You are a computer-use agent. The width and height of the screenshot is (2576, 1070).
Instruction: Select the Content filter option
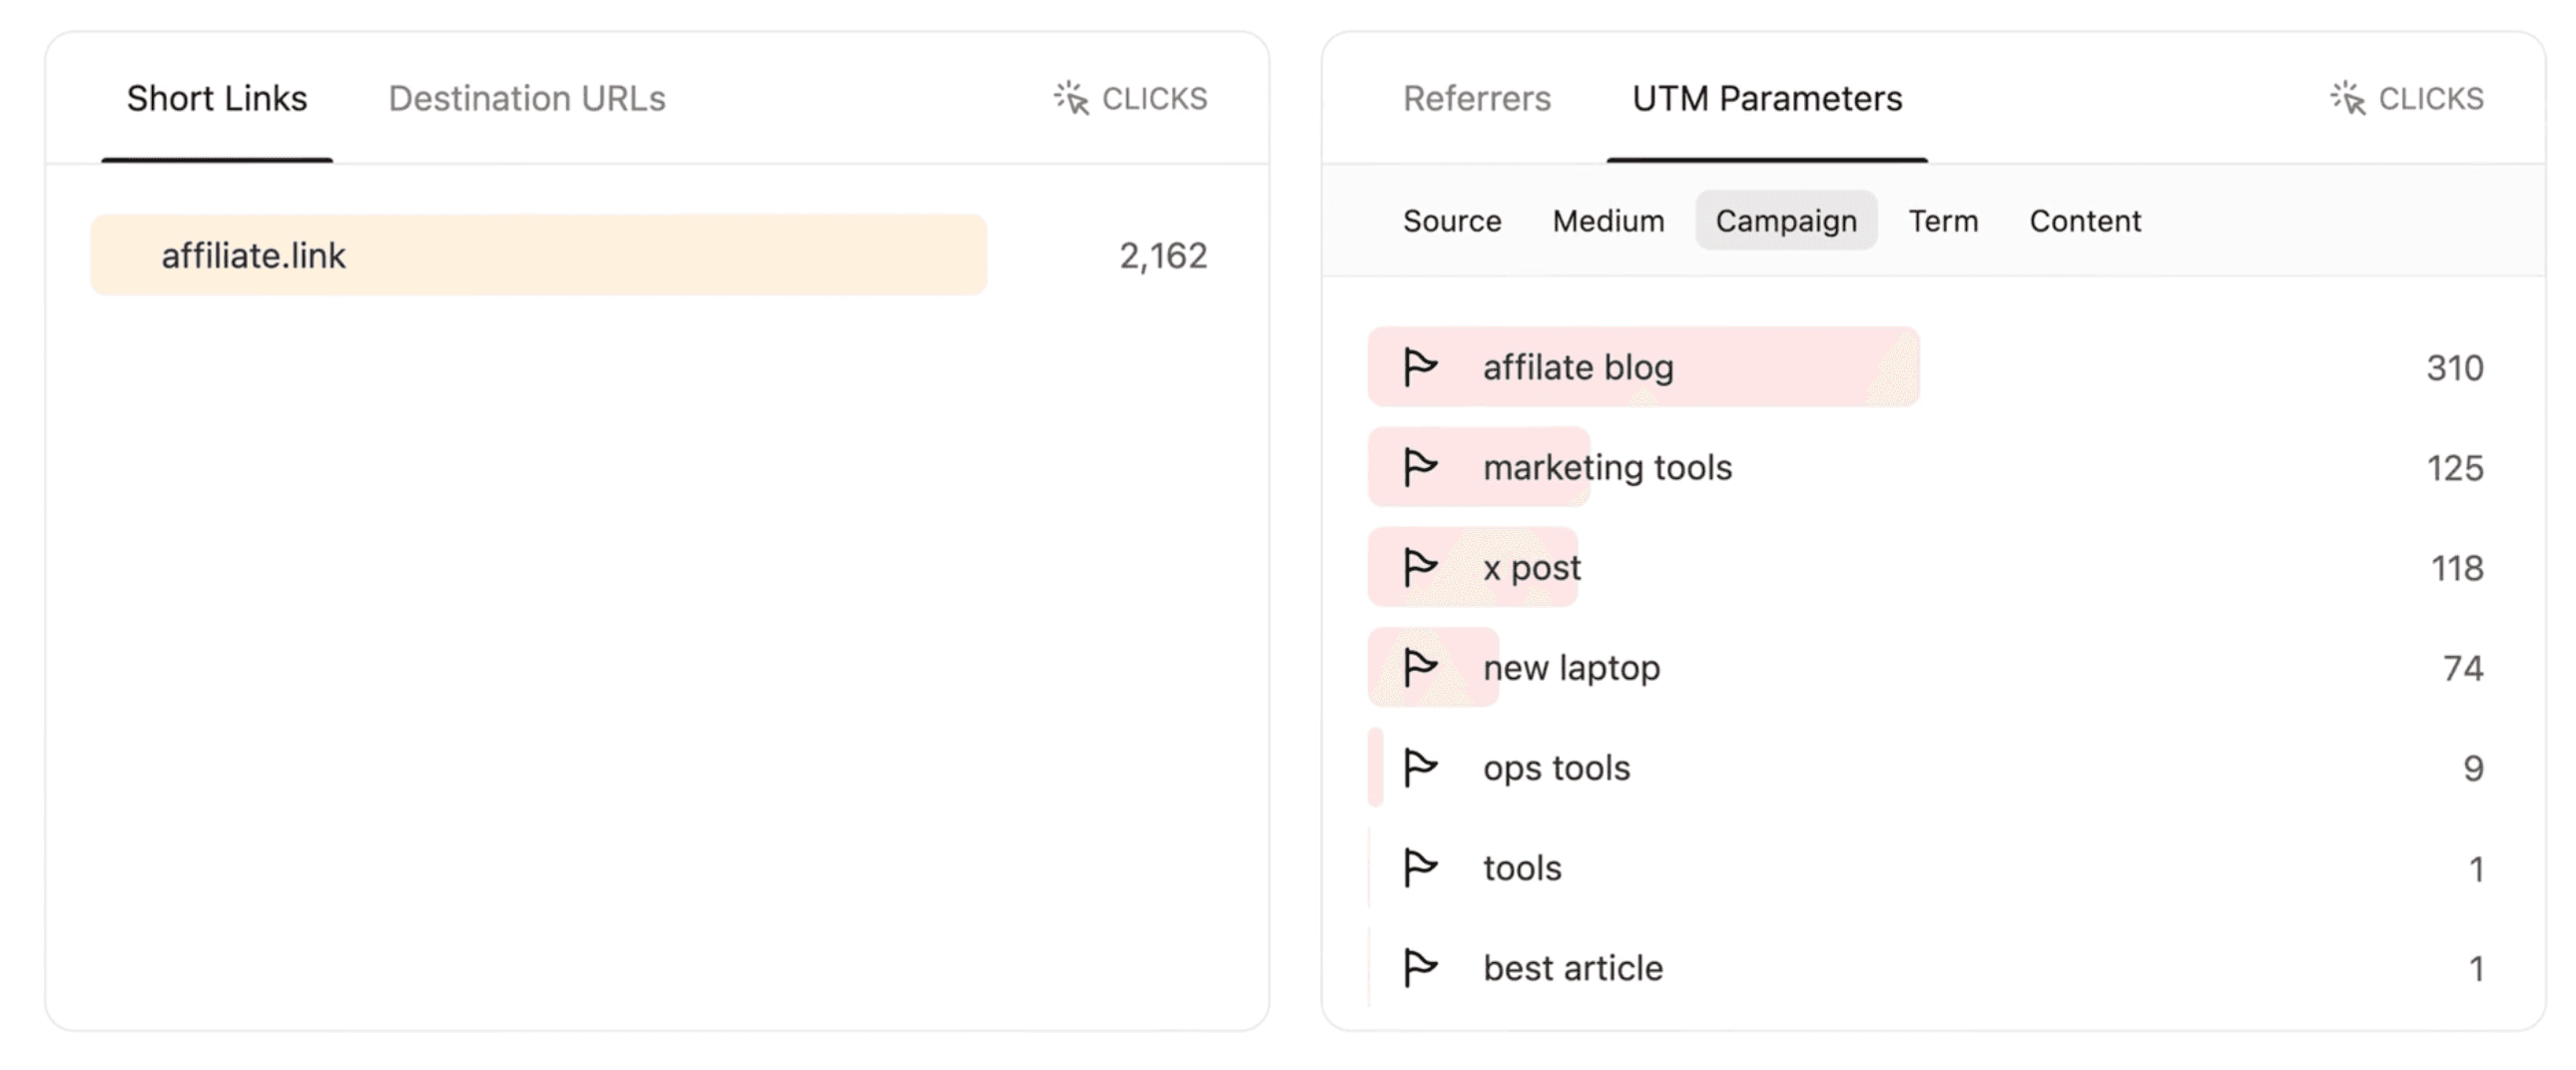coord(2085,220)
